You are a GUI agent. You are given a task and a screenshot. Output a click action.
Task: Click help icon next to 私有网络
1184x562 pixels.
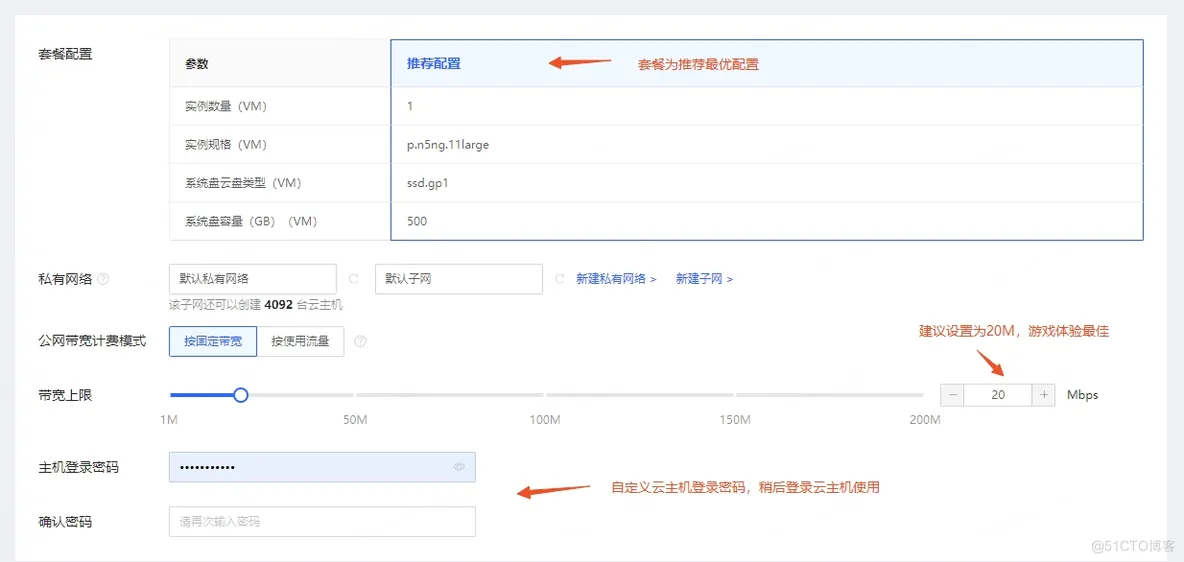[103, 279]
